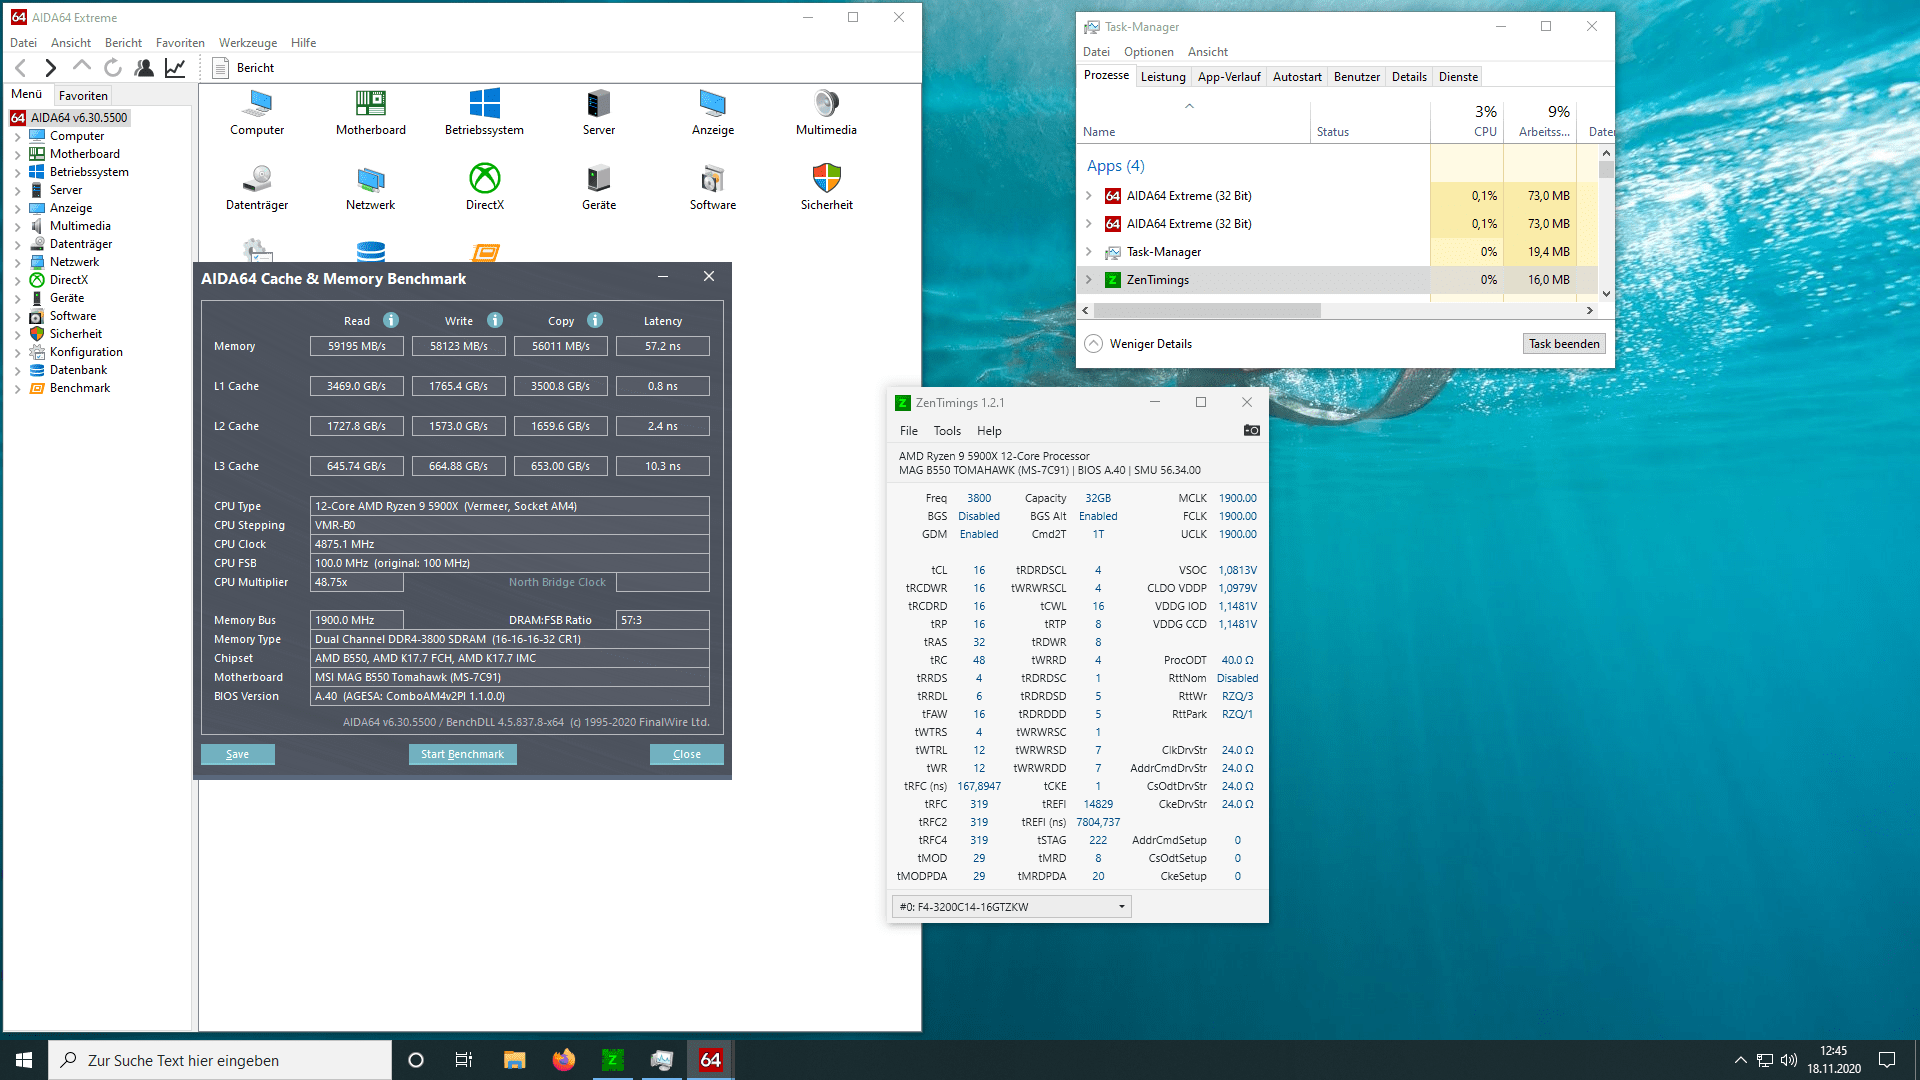This screenshot has width=1920, height=1080.
Task: Expand the Betriebssystem tree node
Action: (17, 173)
